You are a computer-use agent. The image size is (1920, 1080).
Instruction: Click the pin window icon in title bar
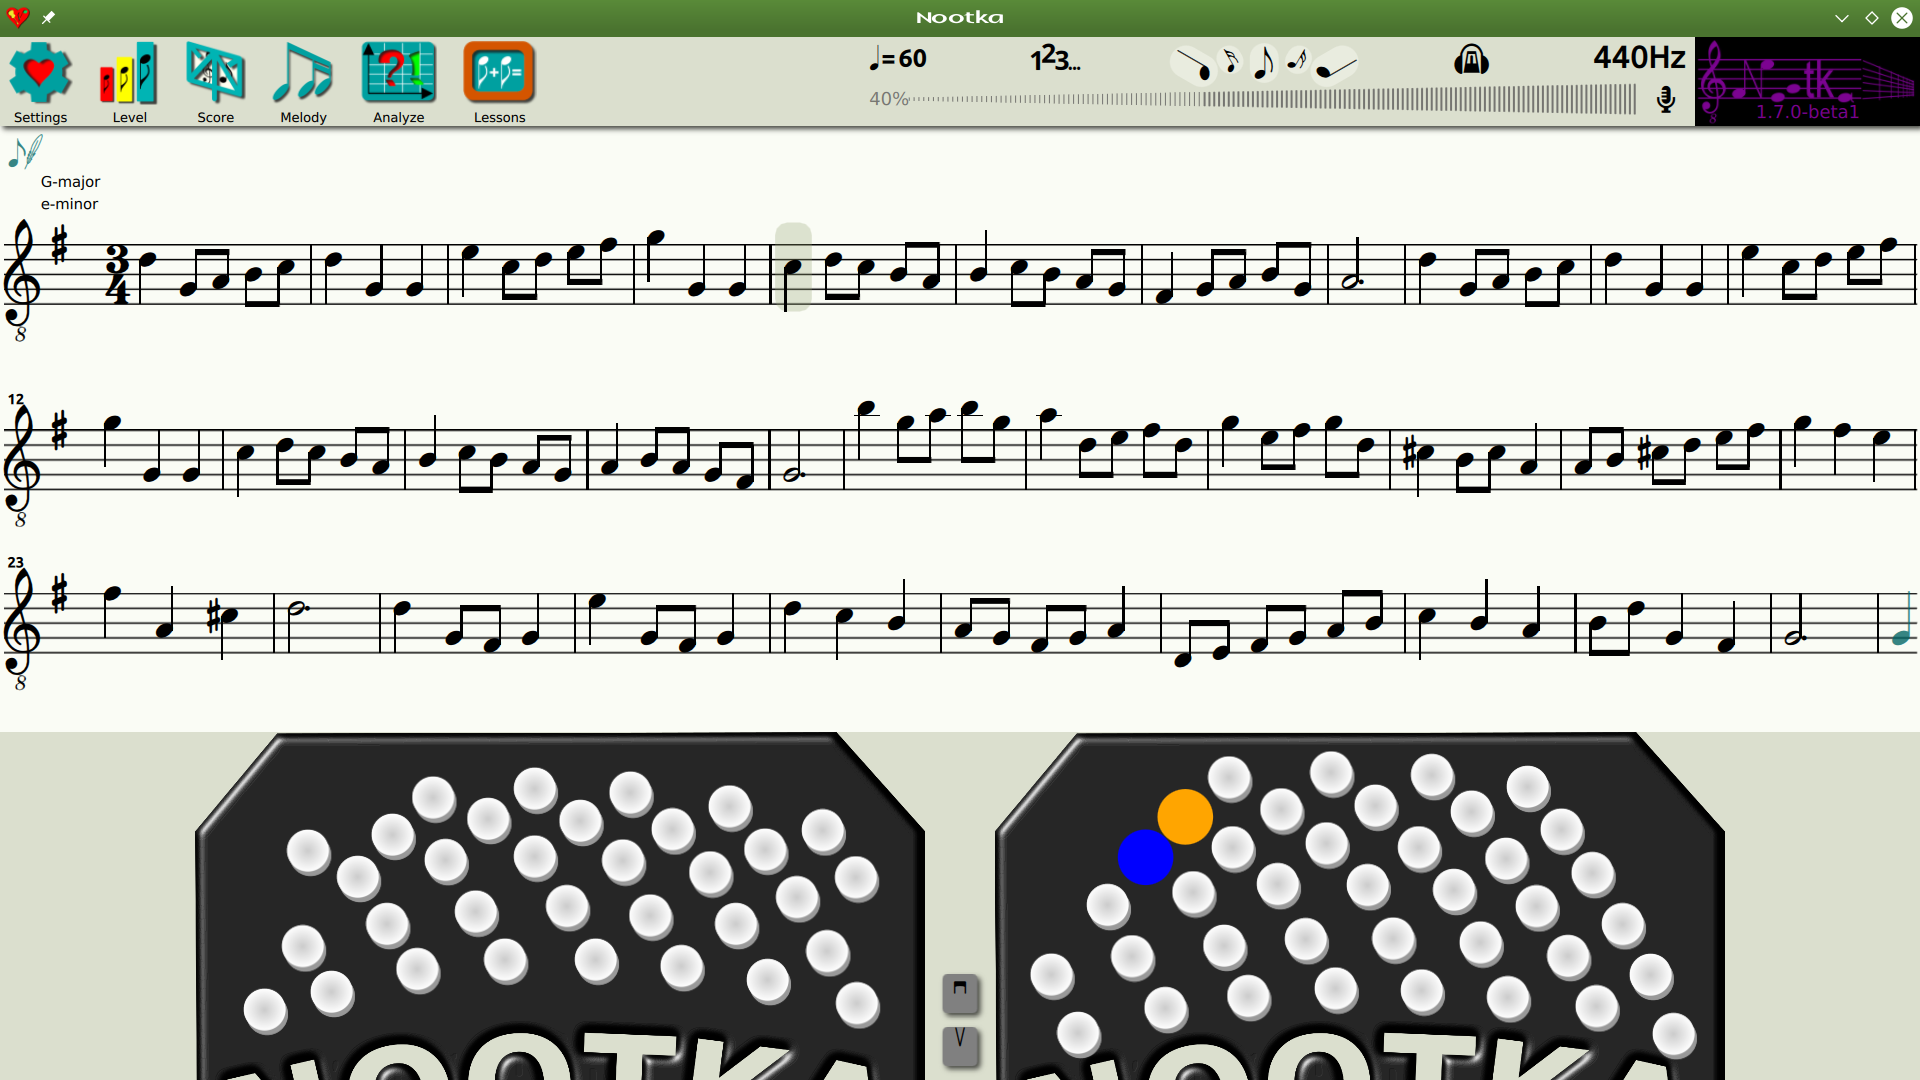click(x=48, y=17)
